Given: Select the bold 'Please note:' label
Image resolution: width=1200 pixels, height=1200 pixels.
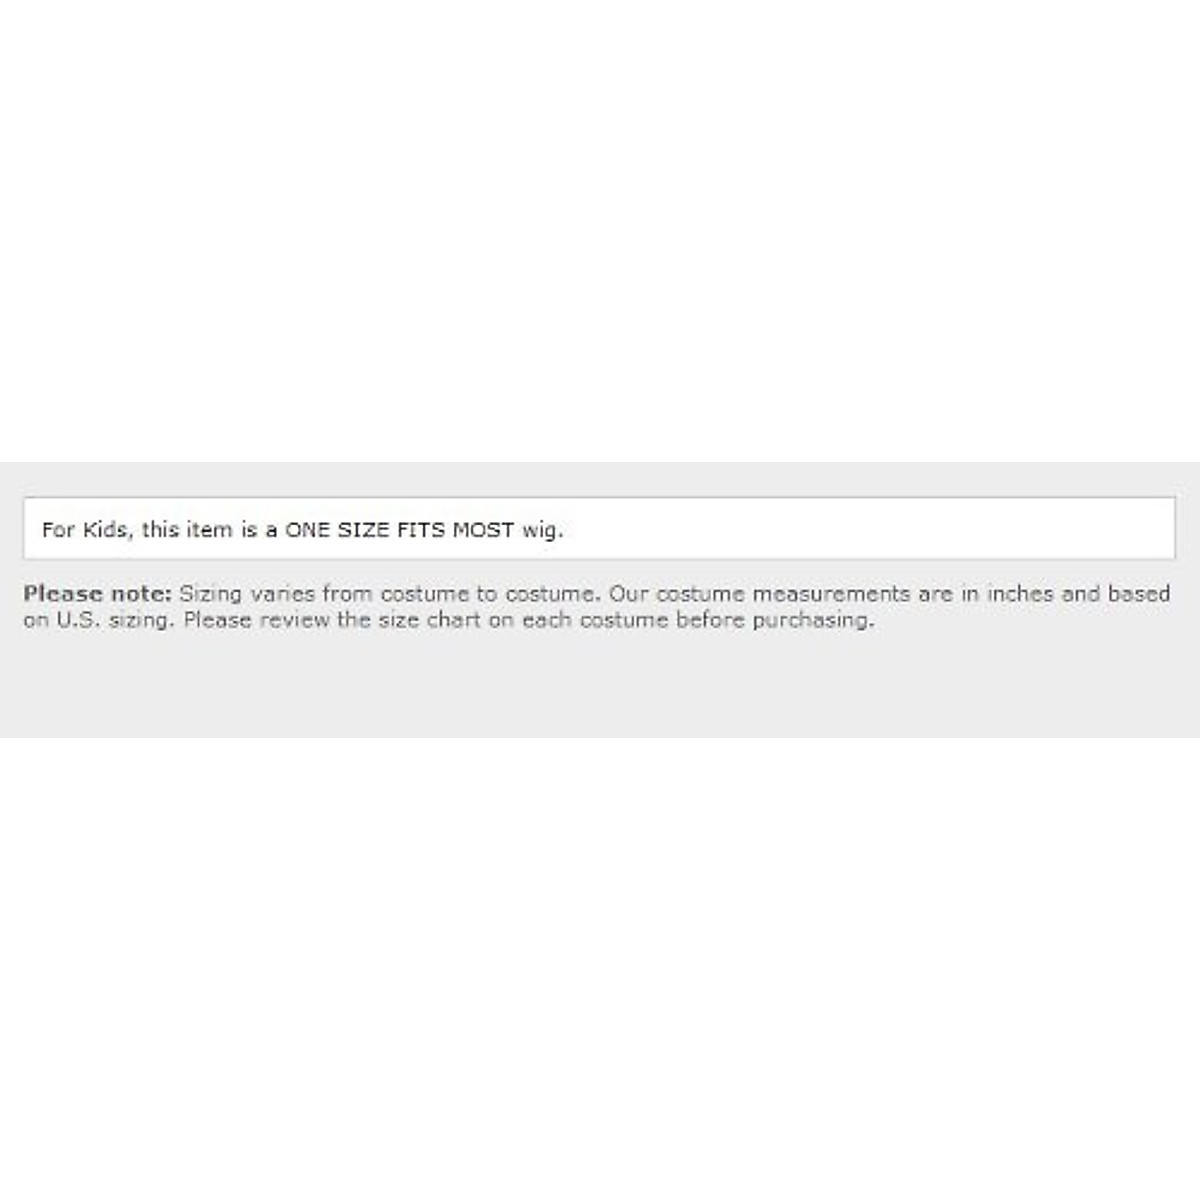Looking at the screenshot, I should tap(98, 593).
